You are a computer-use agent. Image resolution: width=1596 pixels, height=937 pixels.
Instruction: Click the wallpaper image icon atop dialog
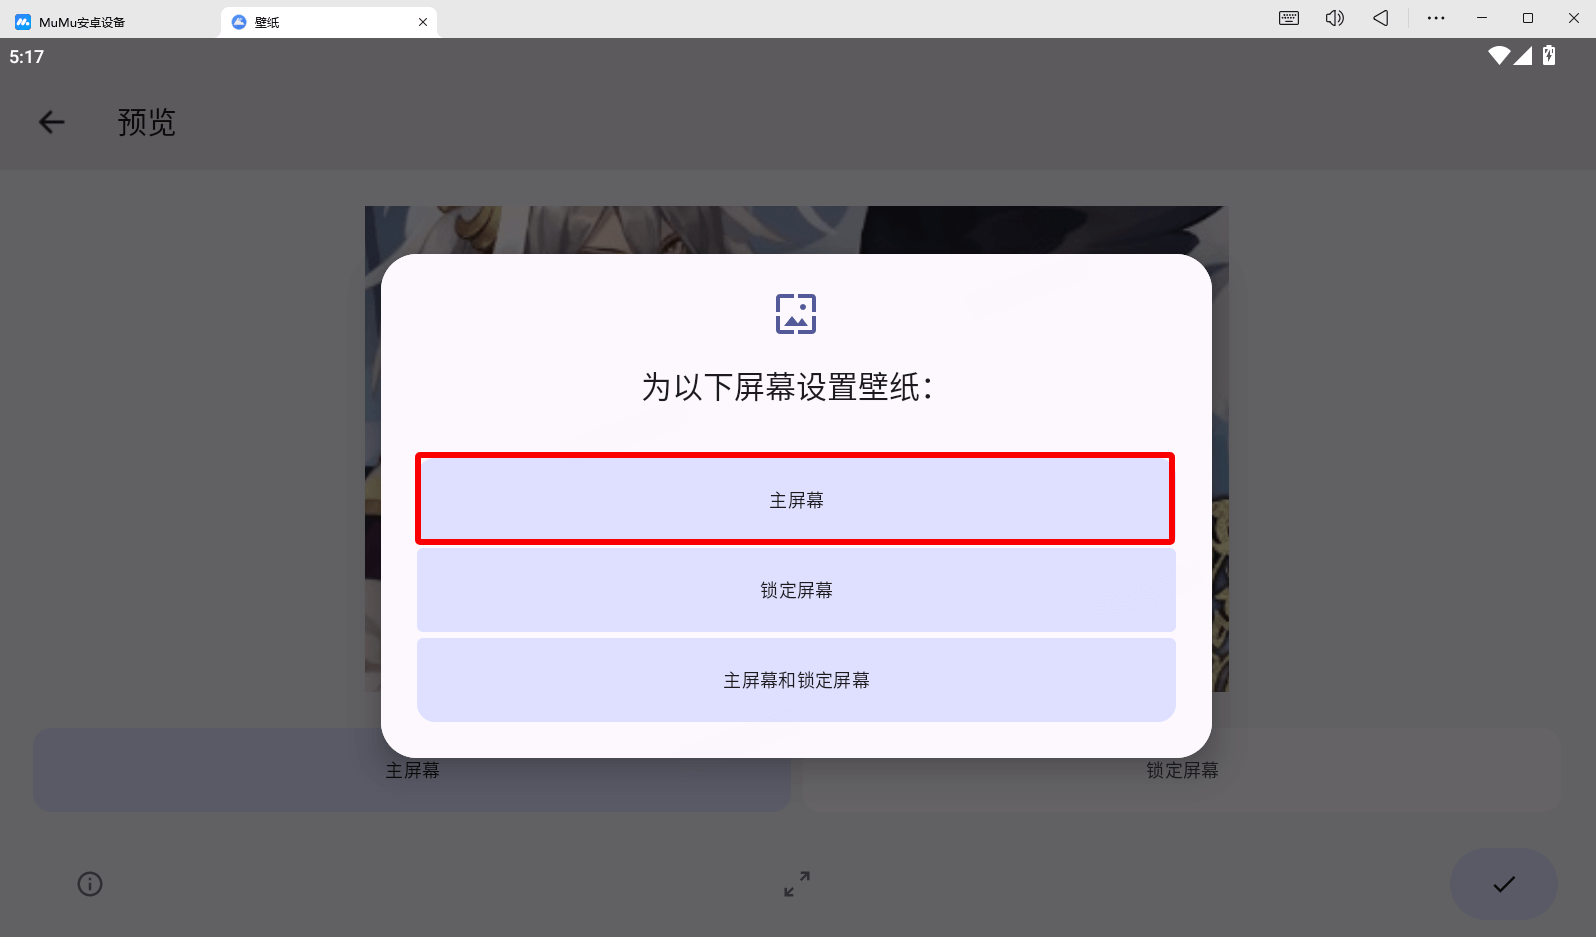click(796, 314)
